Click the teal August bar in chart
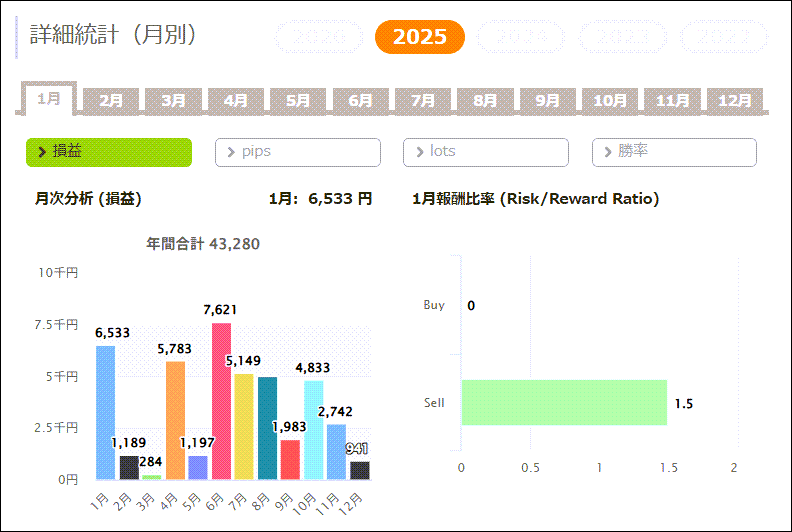This screenshot has height=532, width=792. click(267, 428)
